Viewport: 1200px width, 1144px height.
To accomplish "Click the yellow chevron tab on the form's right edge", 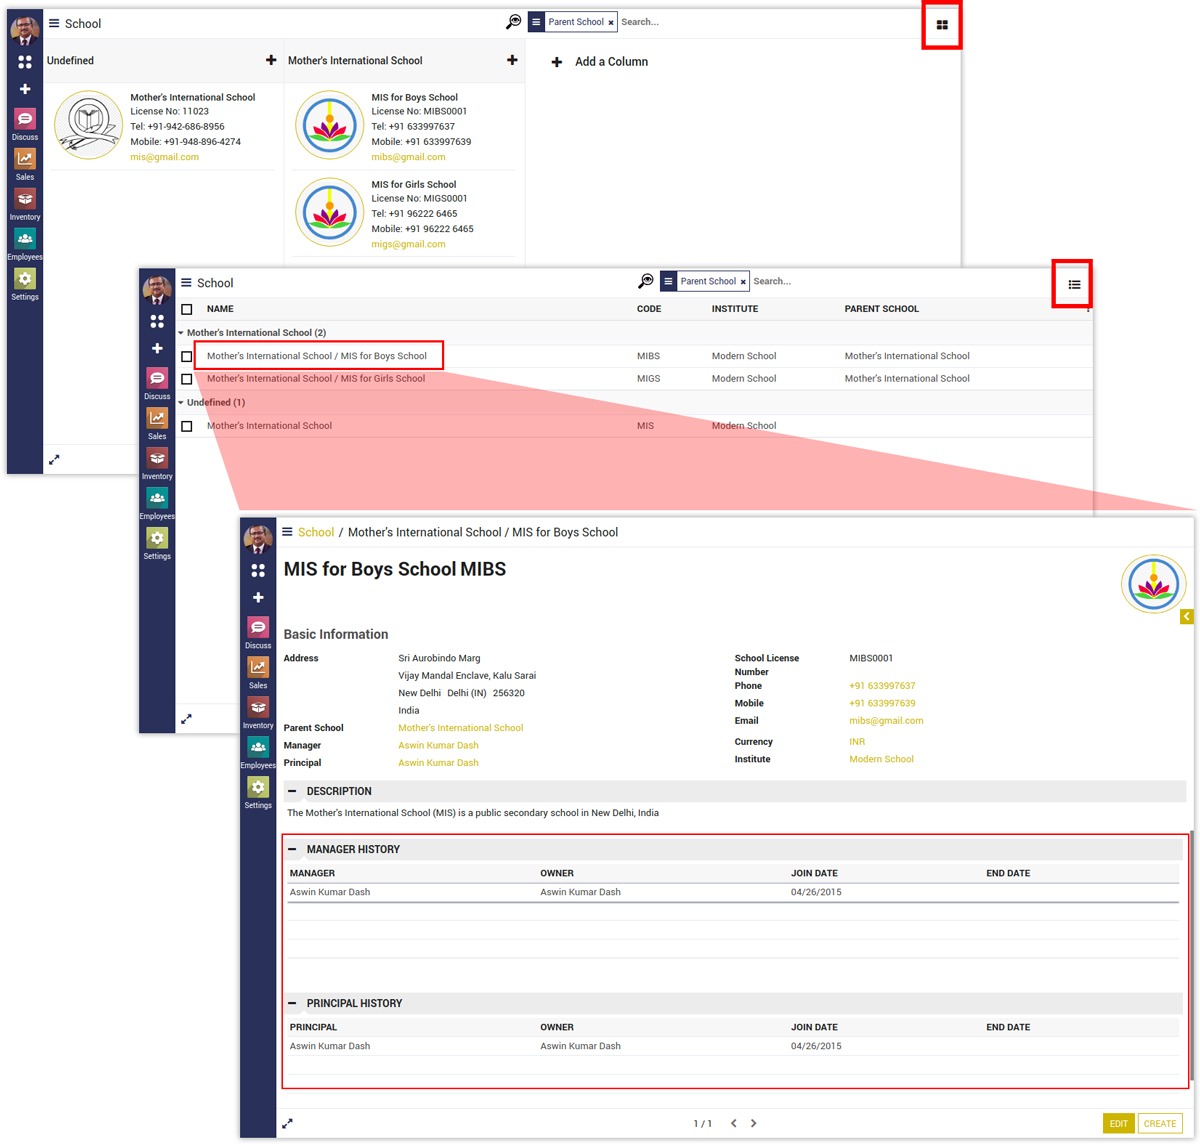I will click(x=1186, y=617).
